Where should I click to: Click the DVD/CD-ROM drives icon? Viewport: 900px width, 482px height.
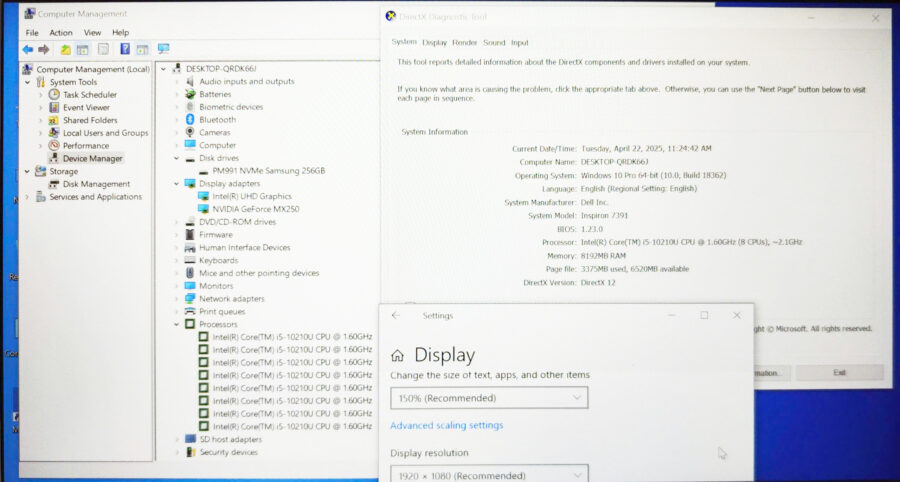coord(190,222)
